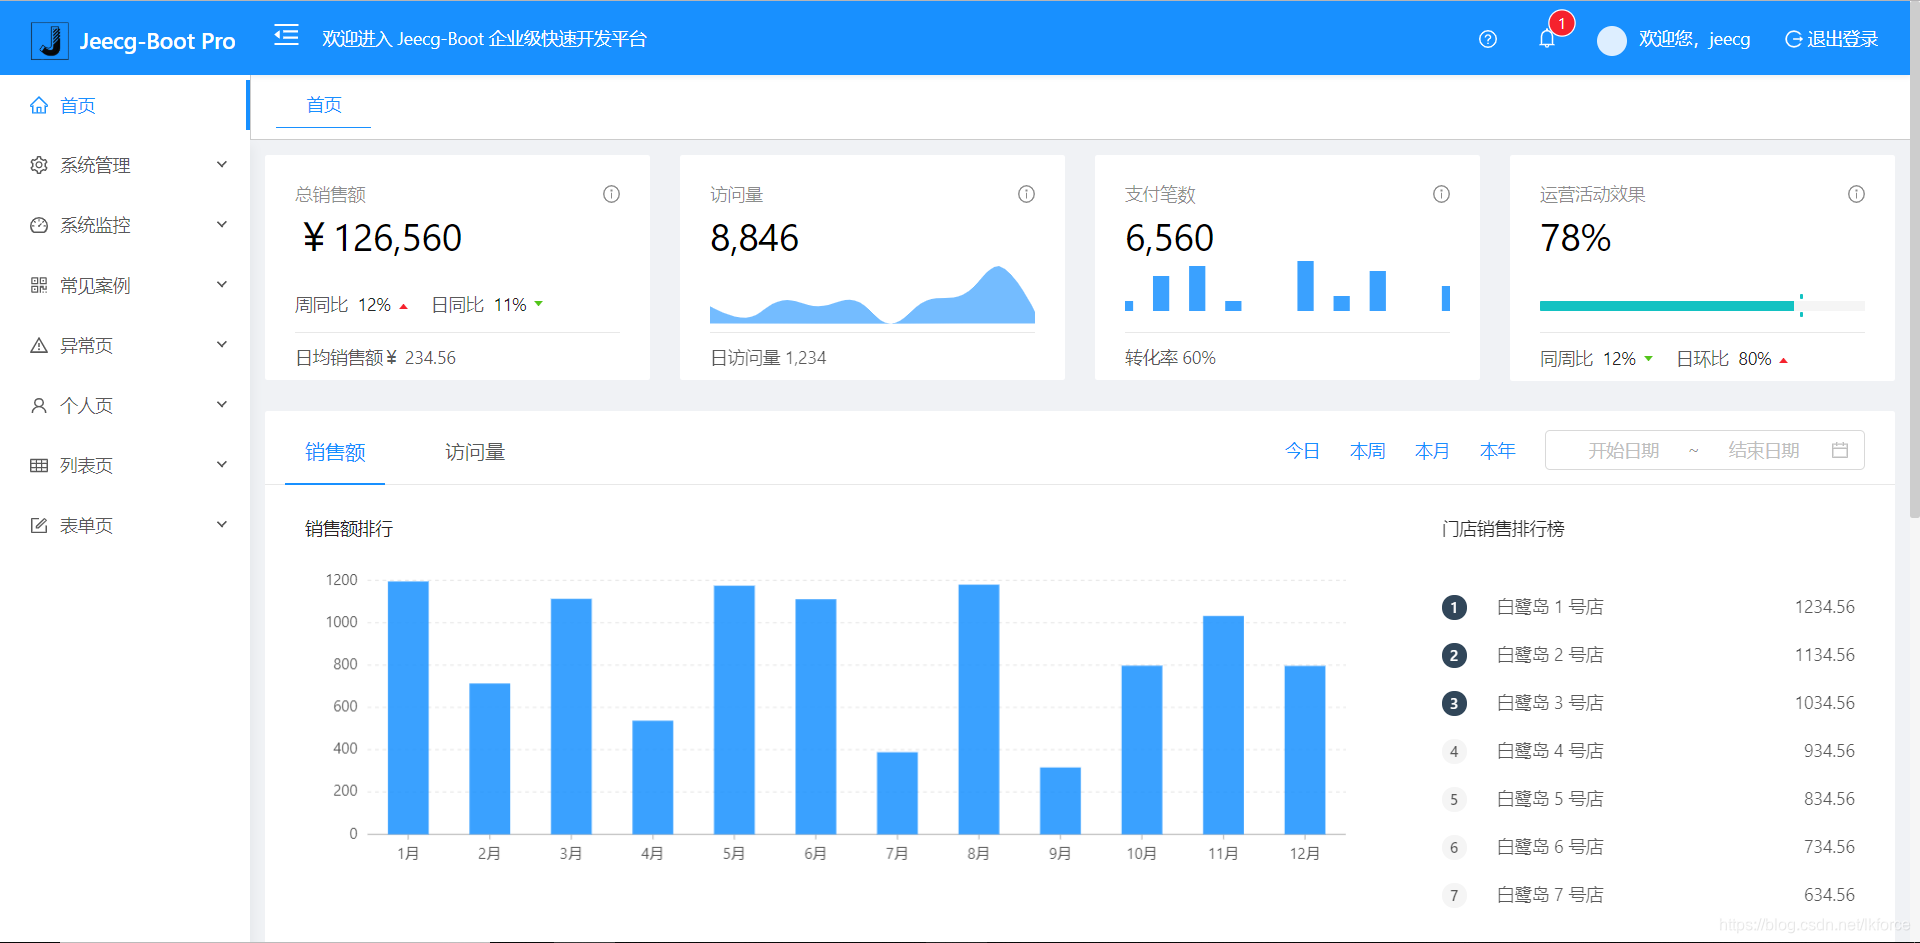Click the edit form icon beside 表单页

pos(39,525)
